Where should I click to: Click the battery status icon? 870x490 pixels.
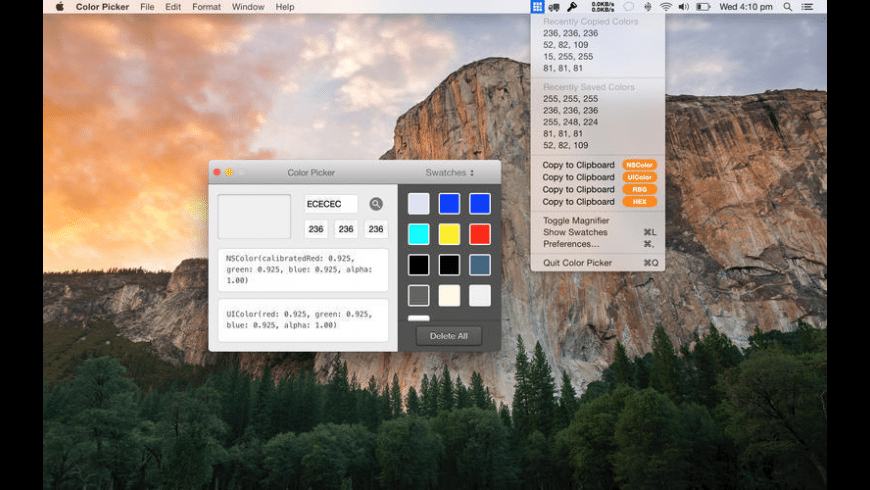click(703, 7)
